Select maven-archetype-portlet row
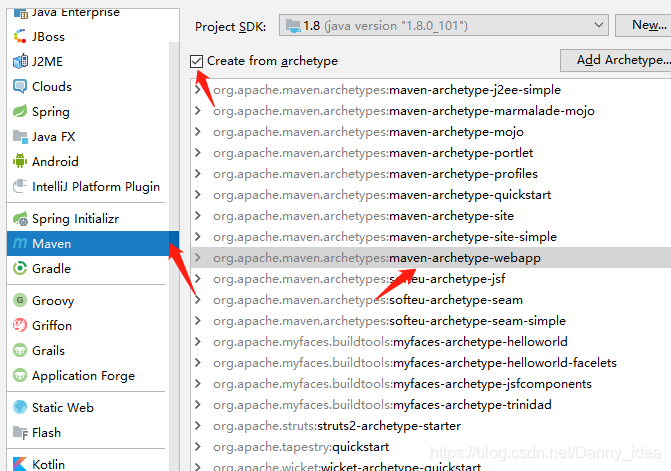 pos(431,153)
